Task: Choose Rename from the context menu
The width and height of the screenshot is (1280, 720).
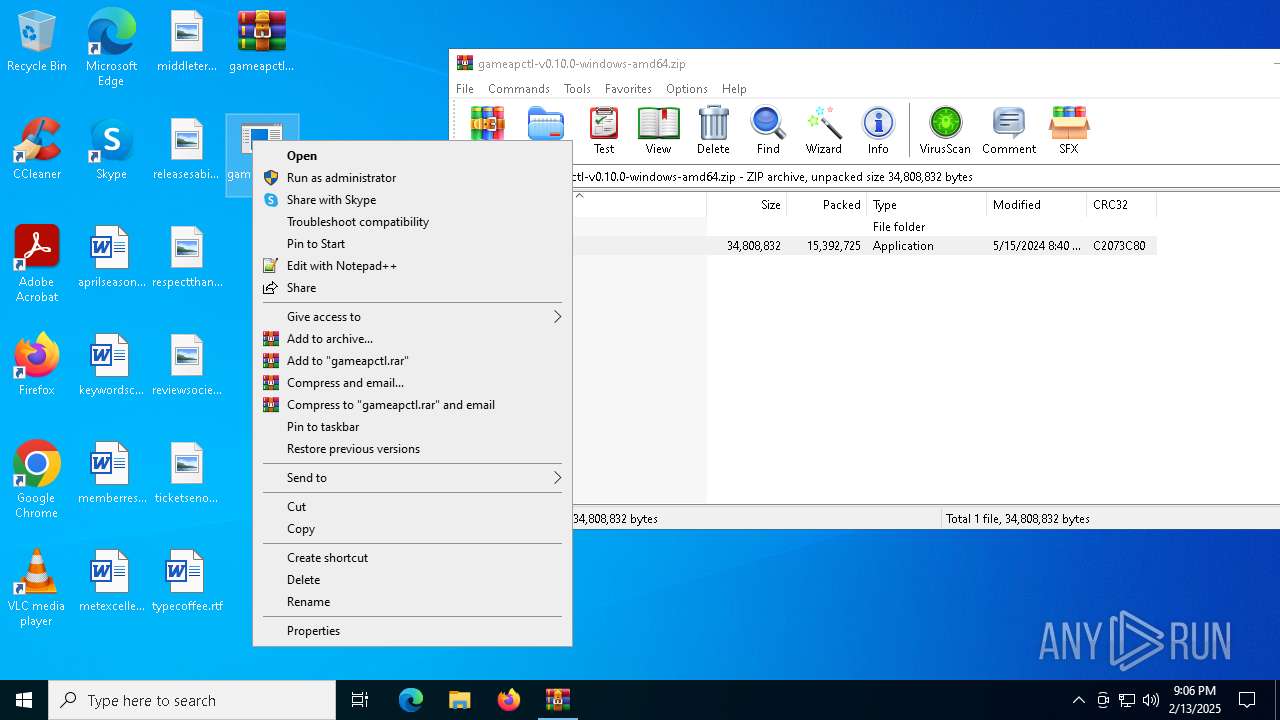Action: pyautogui.click(x=413, y=602)
